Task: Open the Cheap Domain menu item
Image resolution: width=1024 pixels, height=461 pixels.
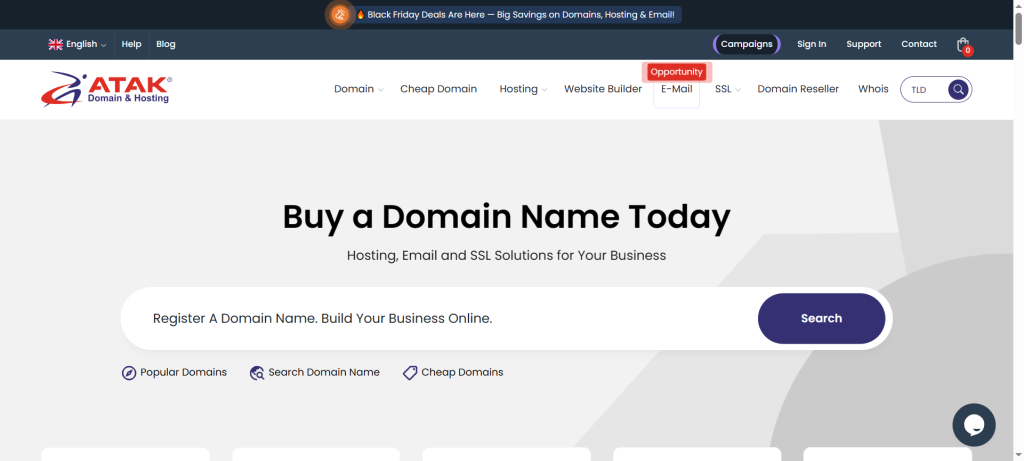Action: click(439, 89)
